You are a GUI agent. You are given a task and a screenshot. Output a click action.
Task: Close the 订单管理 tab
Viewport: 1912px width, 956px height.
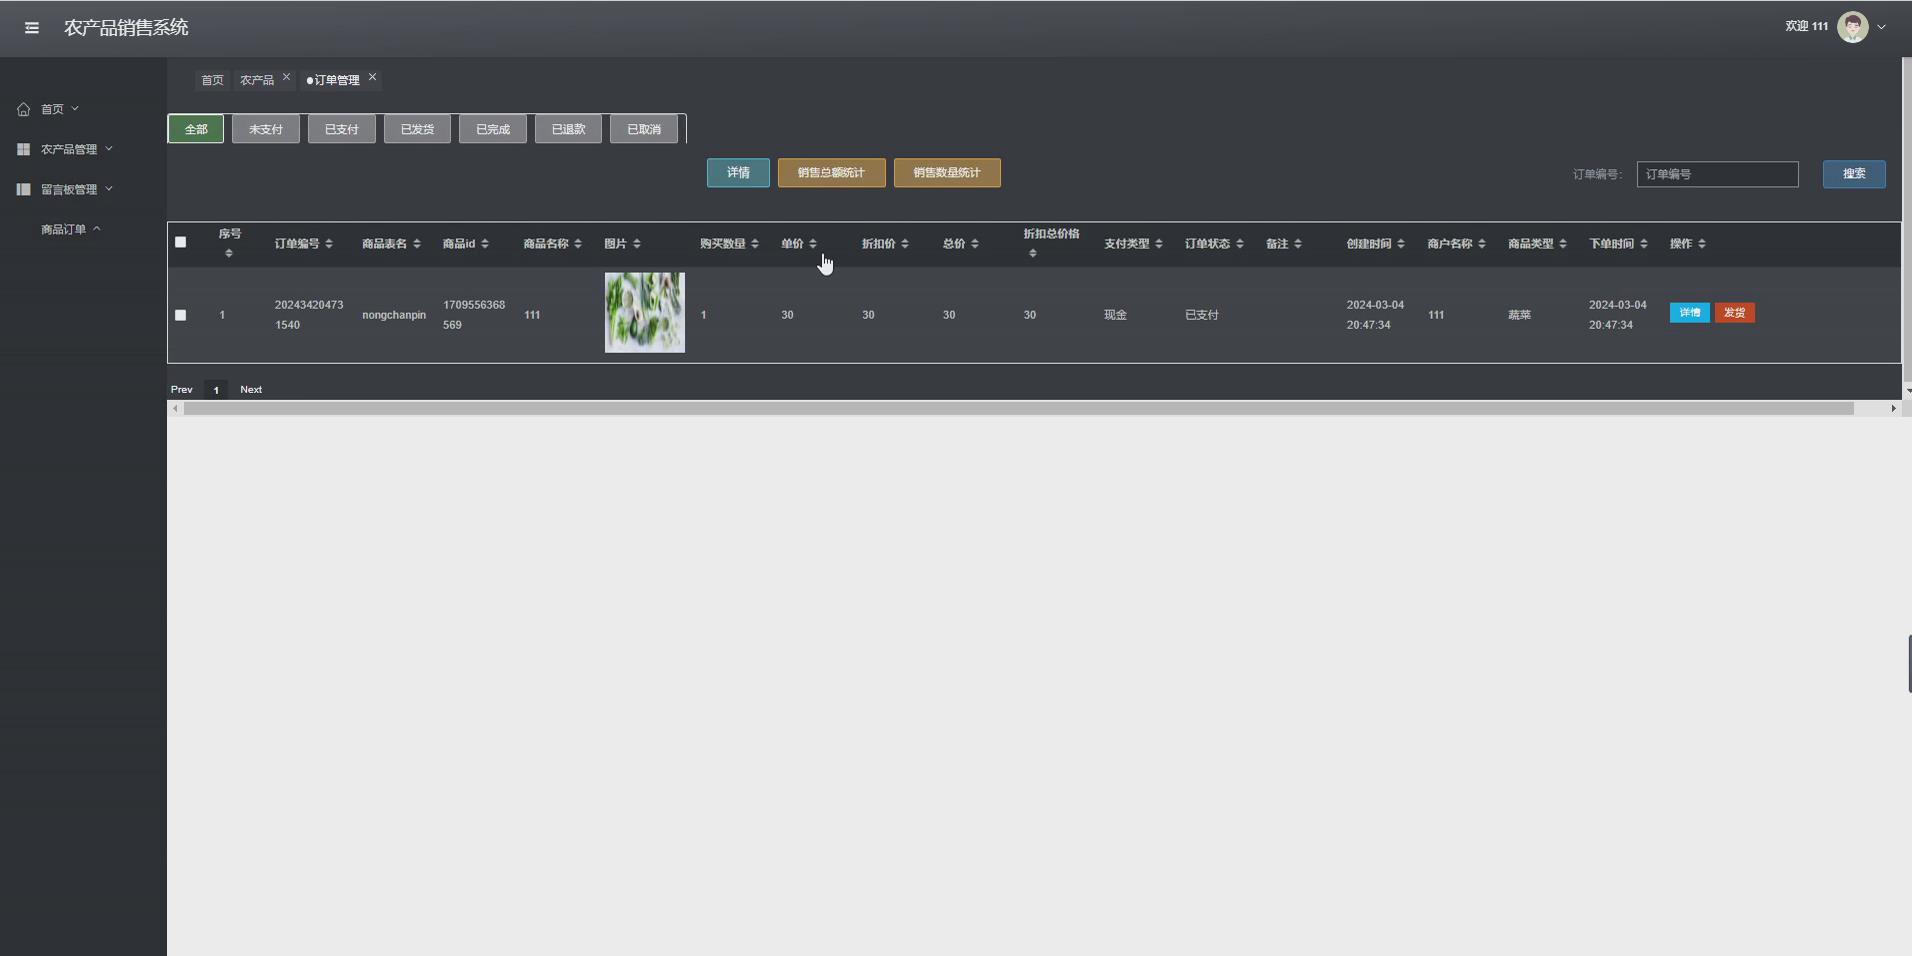(372, 77)
